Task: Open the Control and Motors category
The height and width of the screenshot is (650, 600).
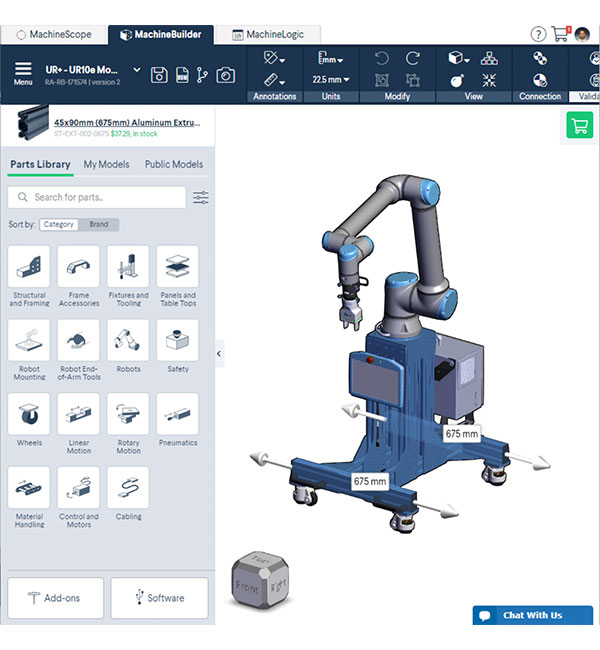Action: [79, 497]
